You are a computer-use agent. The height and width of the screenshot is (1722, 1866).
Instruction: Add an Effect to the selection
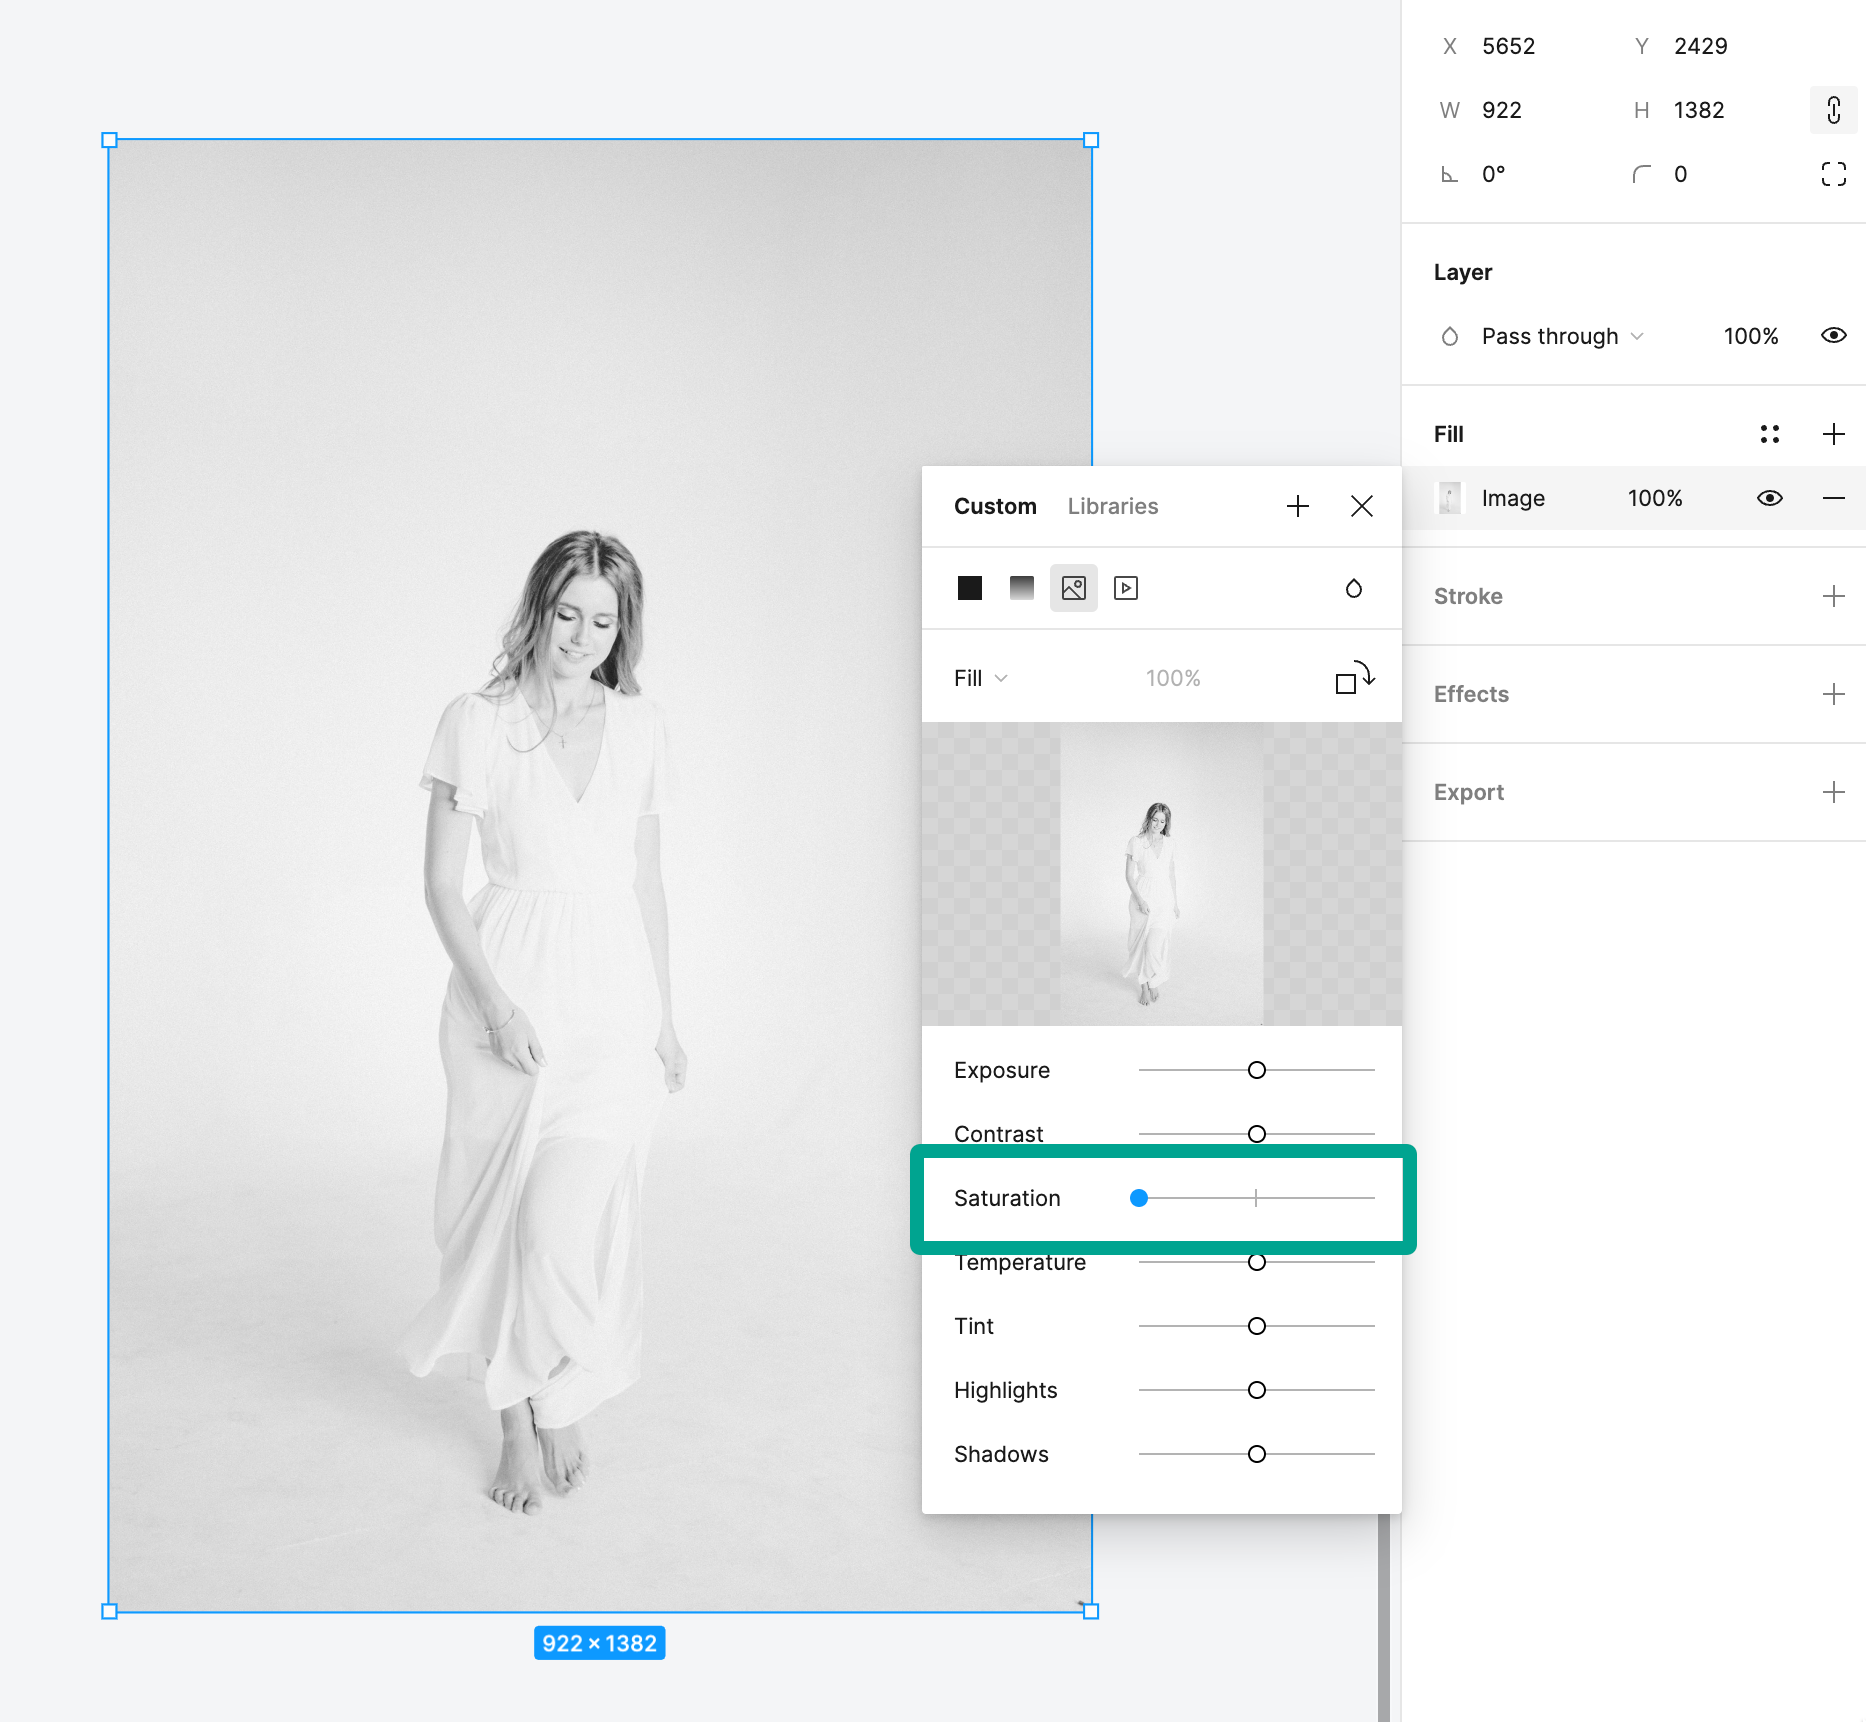click(1834, 694)
